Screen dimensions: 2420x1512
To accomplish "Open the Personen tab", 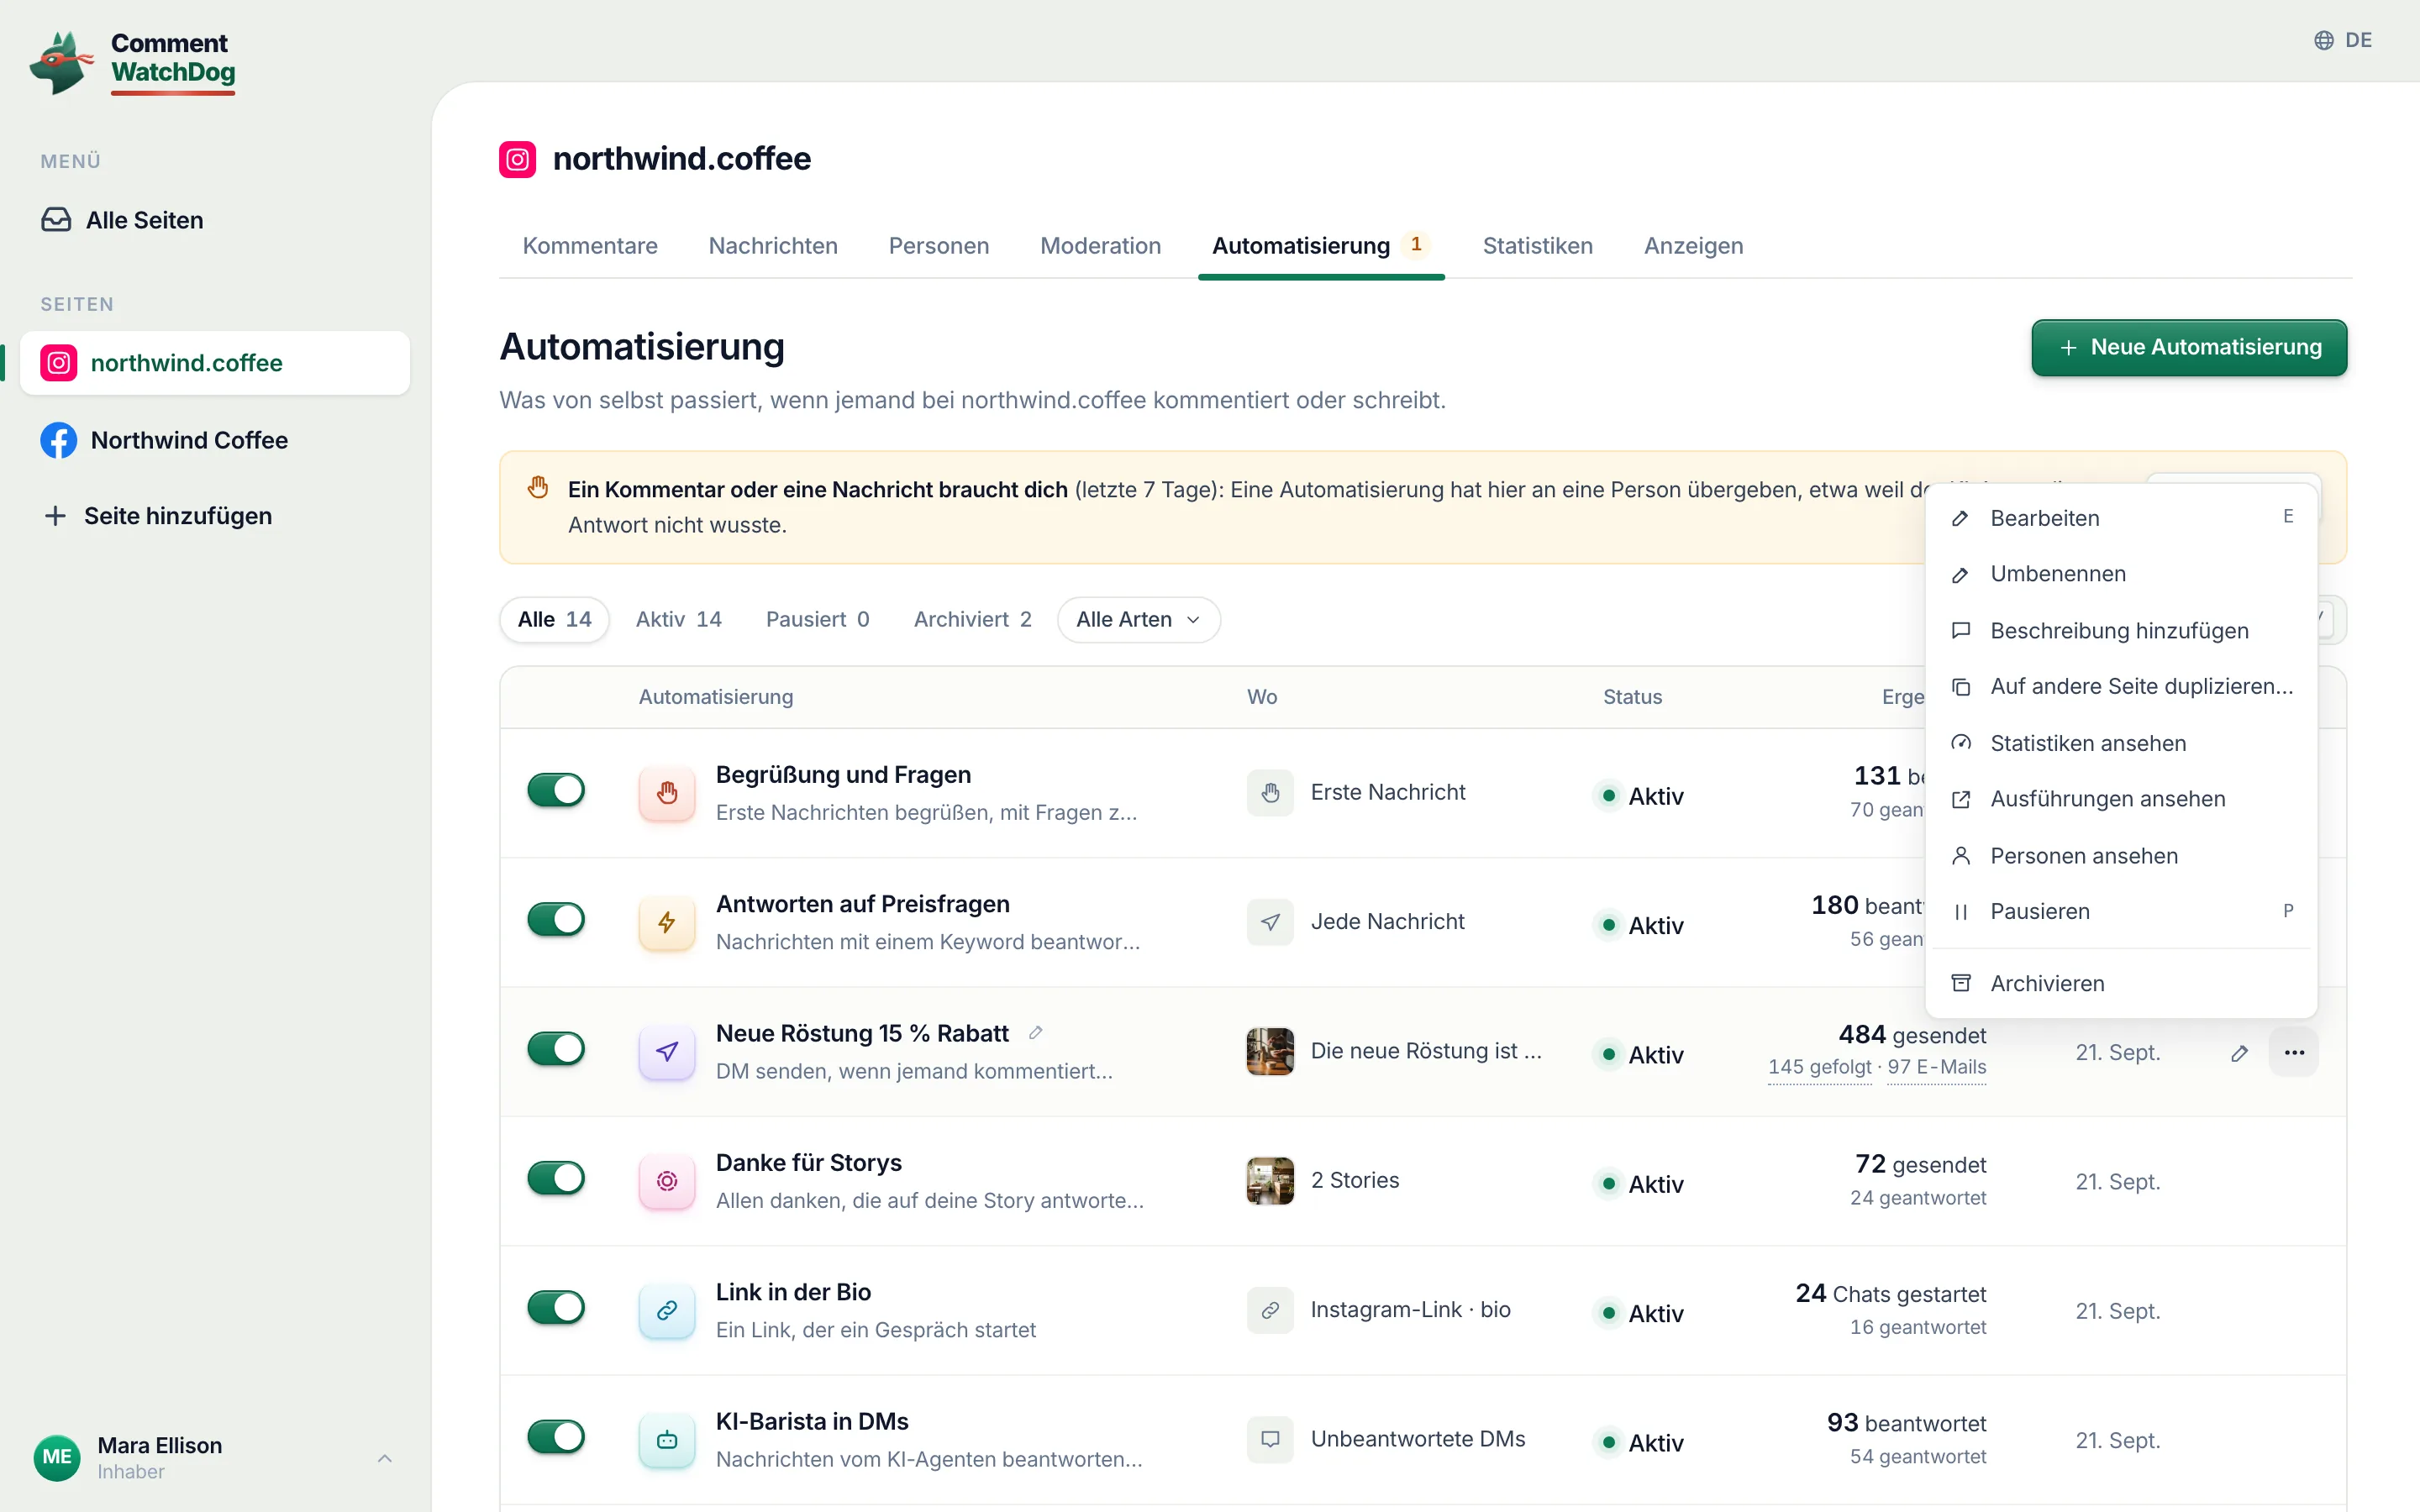I will [x=938, y=246].
